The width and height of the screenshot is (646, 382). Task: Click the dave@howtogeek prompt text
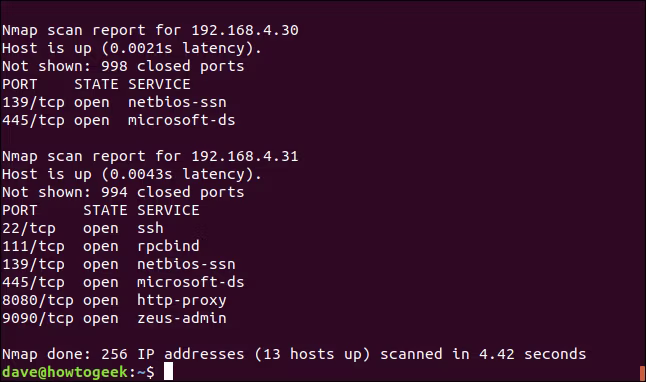tap(65, 373)
